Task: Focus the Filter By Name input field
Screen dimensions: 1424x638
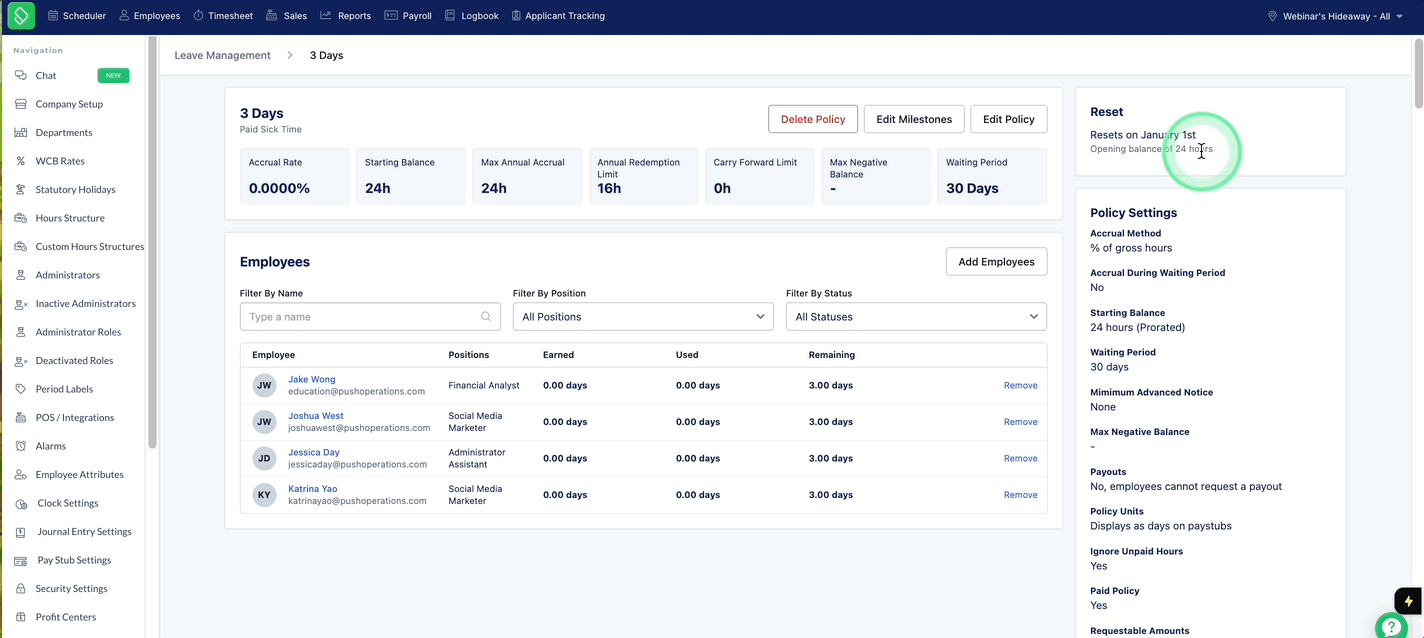Action: coord(370,317)
